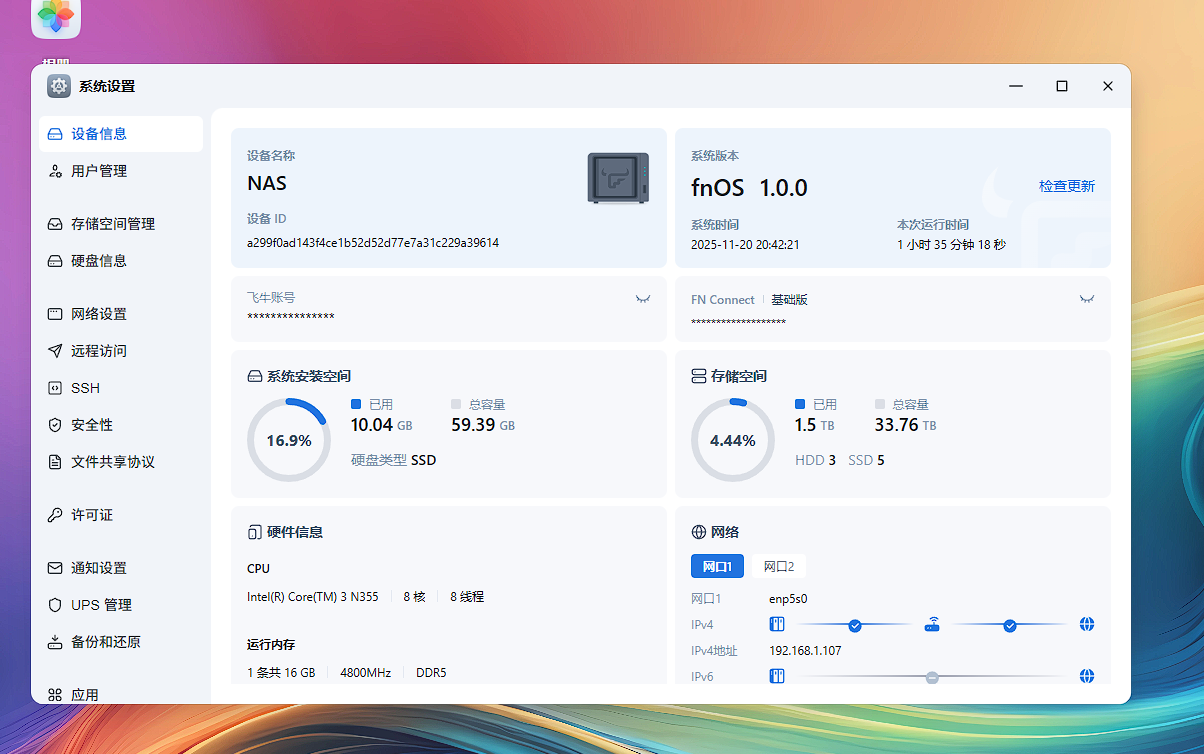The width and height of the screenshot is (1204, 754).
Task: Open 许可证 license page
Action: [x=91, y=515]
